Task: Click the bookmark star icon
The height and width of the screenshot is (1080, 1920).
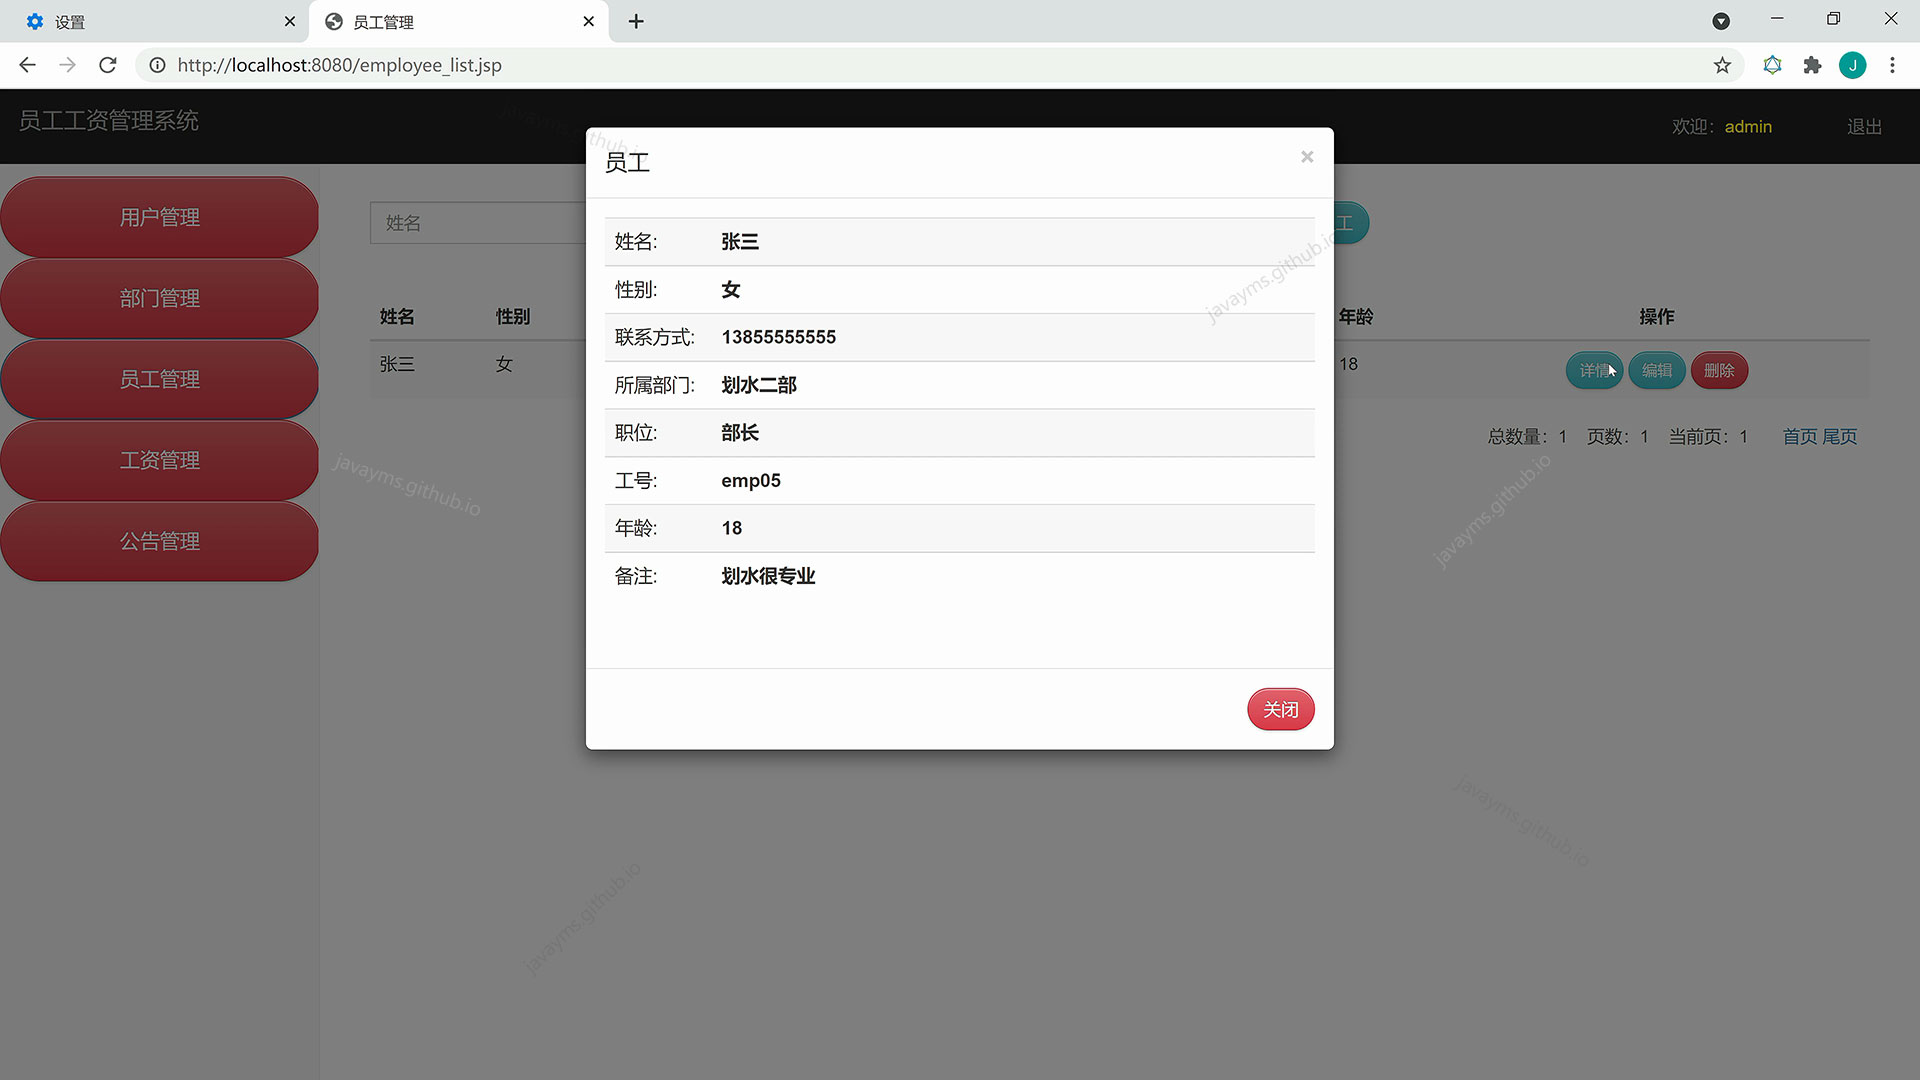Action: point(1722,65)
